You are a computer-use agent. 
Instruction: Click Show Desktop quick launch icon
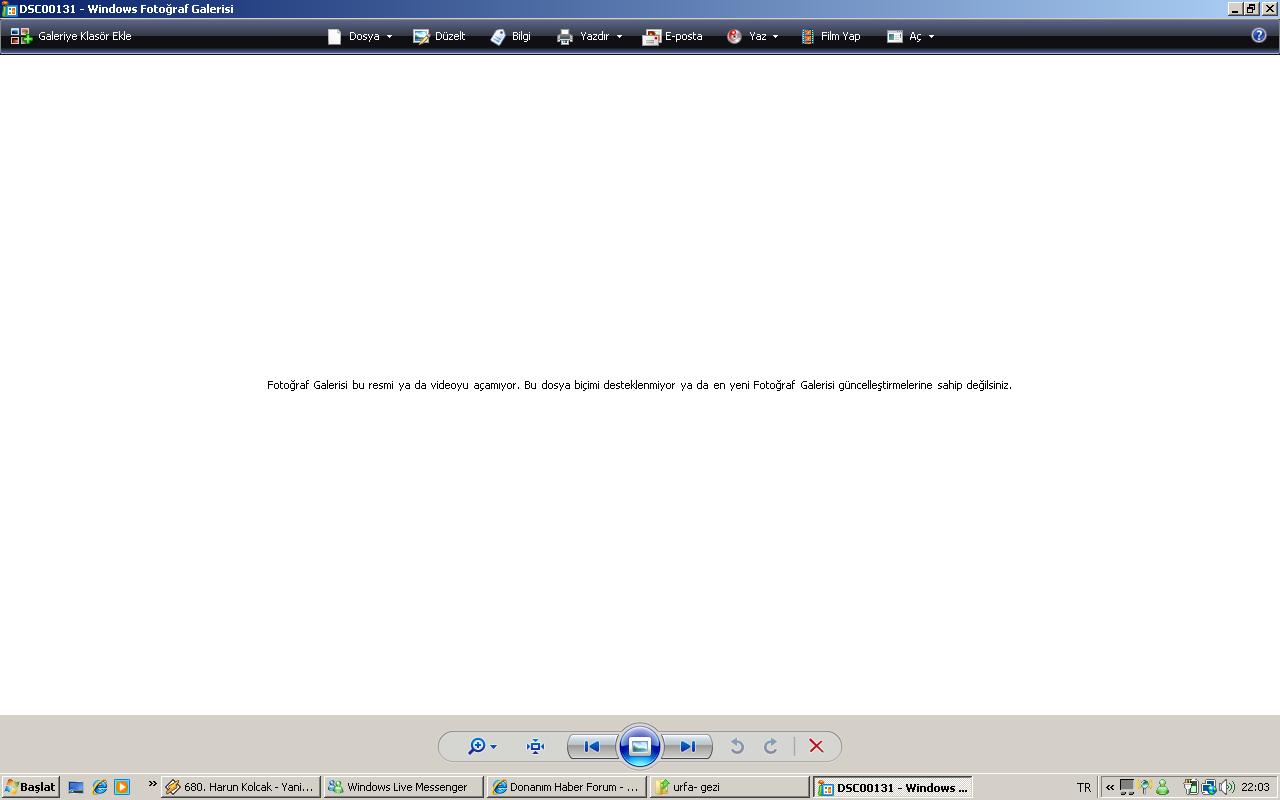coord(75,787)
